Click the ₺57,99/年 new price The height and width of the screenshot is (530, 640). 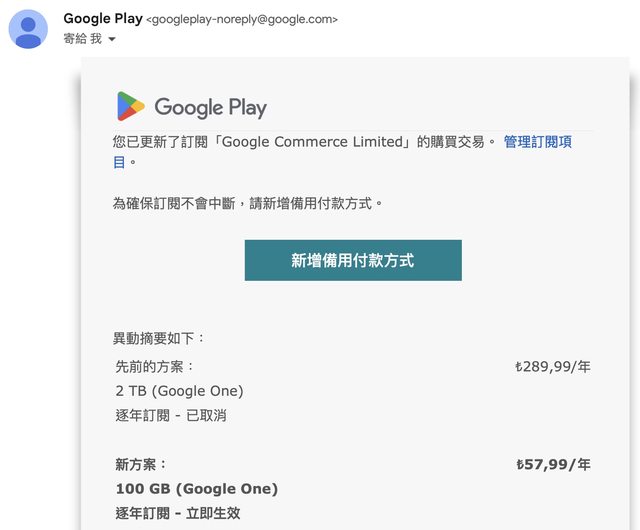tap(553, 464)
